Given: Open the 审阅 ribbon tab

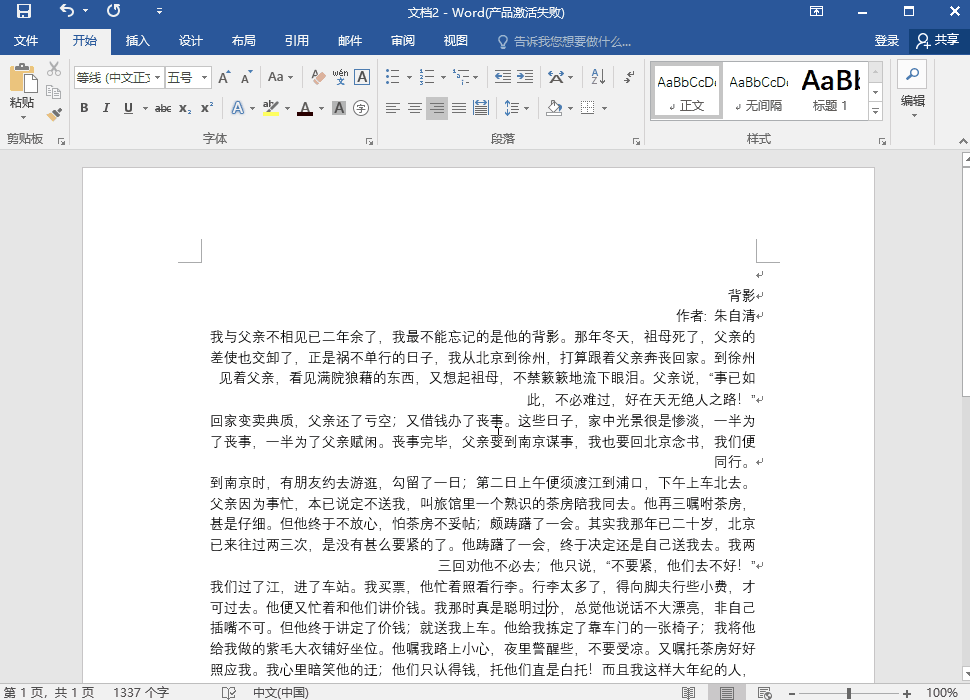Looking at the screenshot, I should 403,41.
